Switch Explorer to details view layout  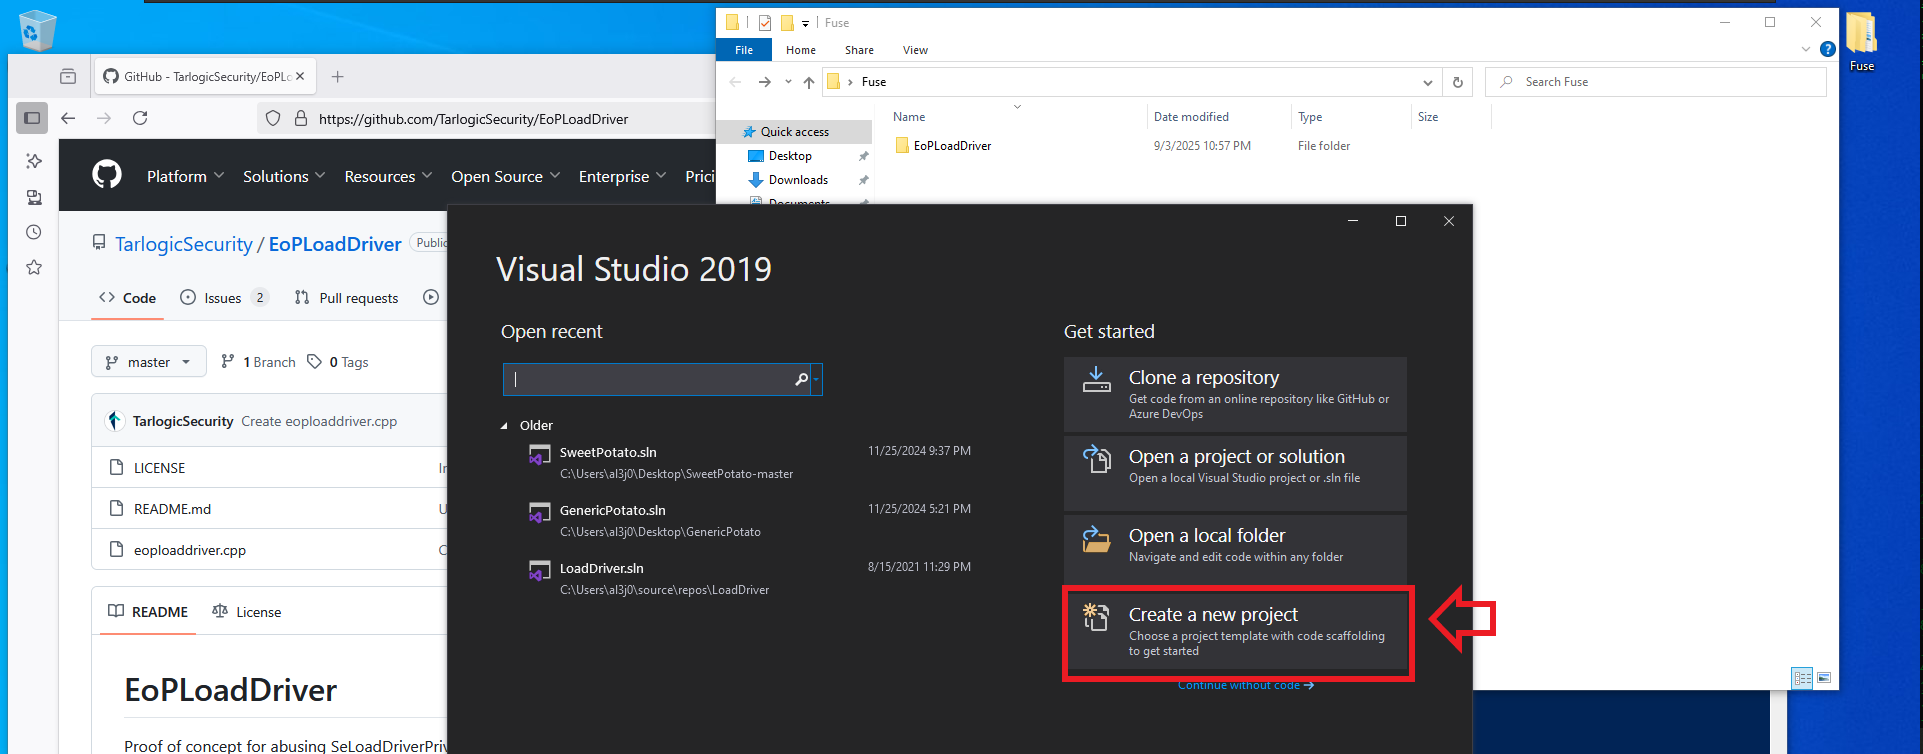1802,678
